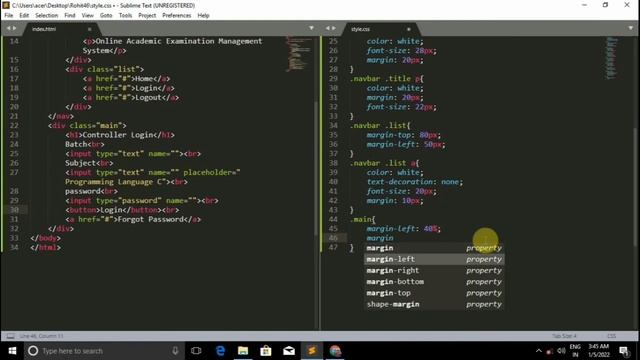640x360 pixels.
Task: Open Chrome from taskbar
Action: tap(335, 351)
